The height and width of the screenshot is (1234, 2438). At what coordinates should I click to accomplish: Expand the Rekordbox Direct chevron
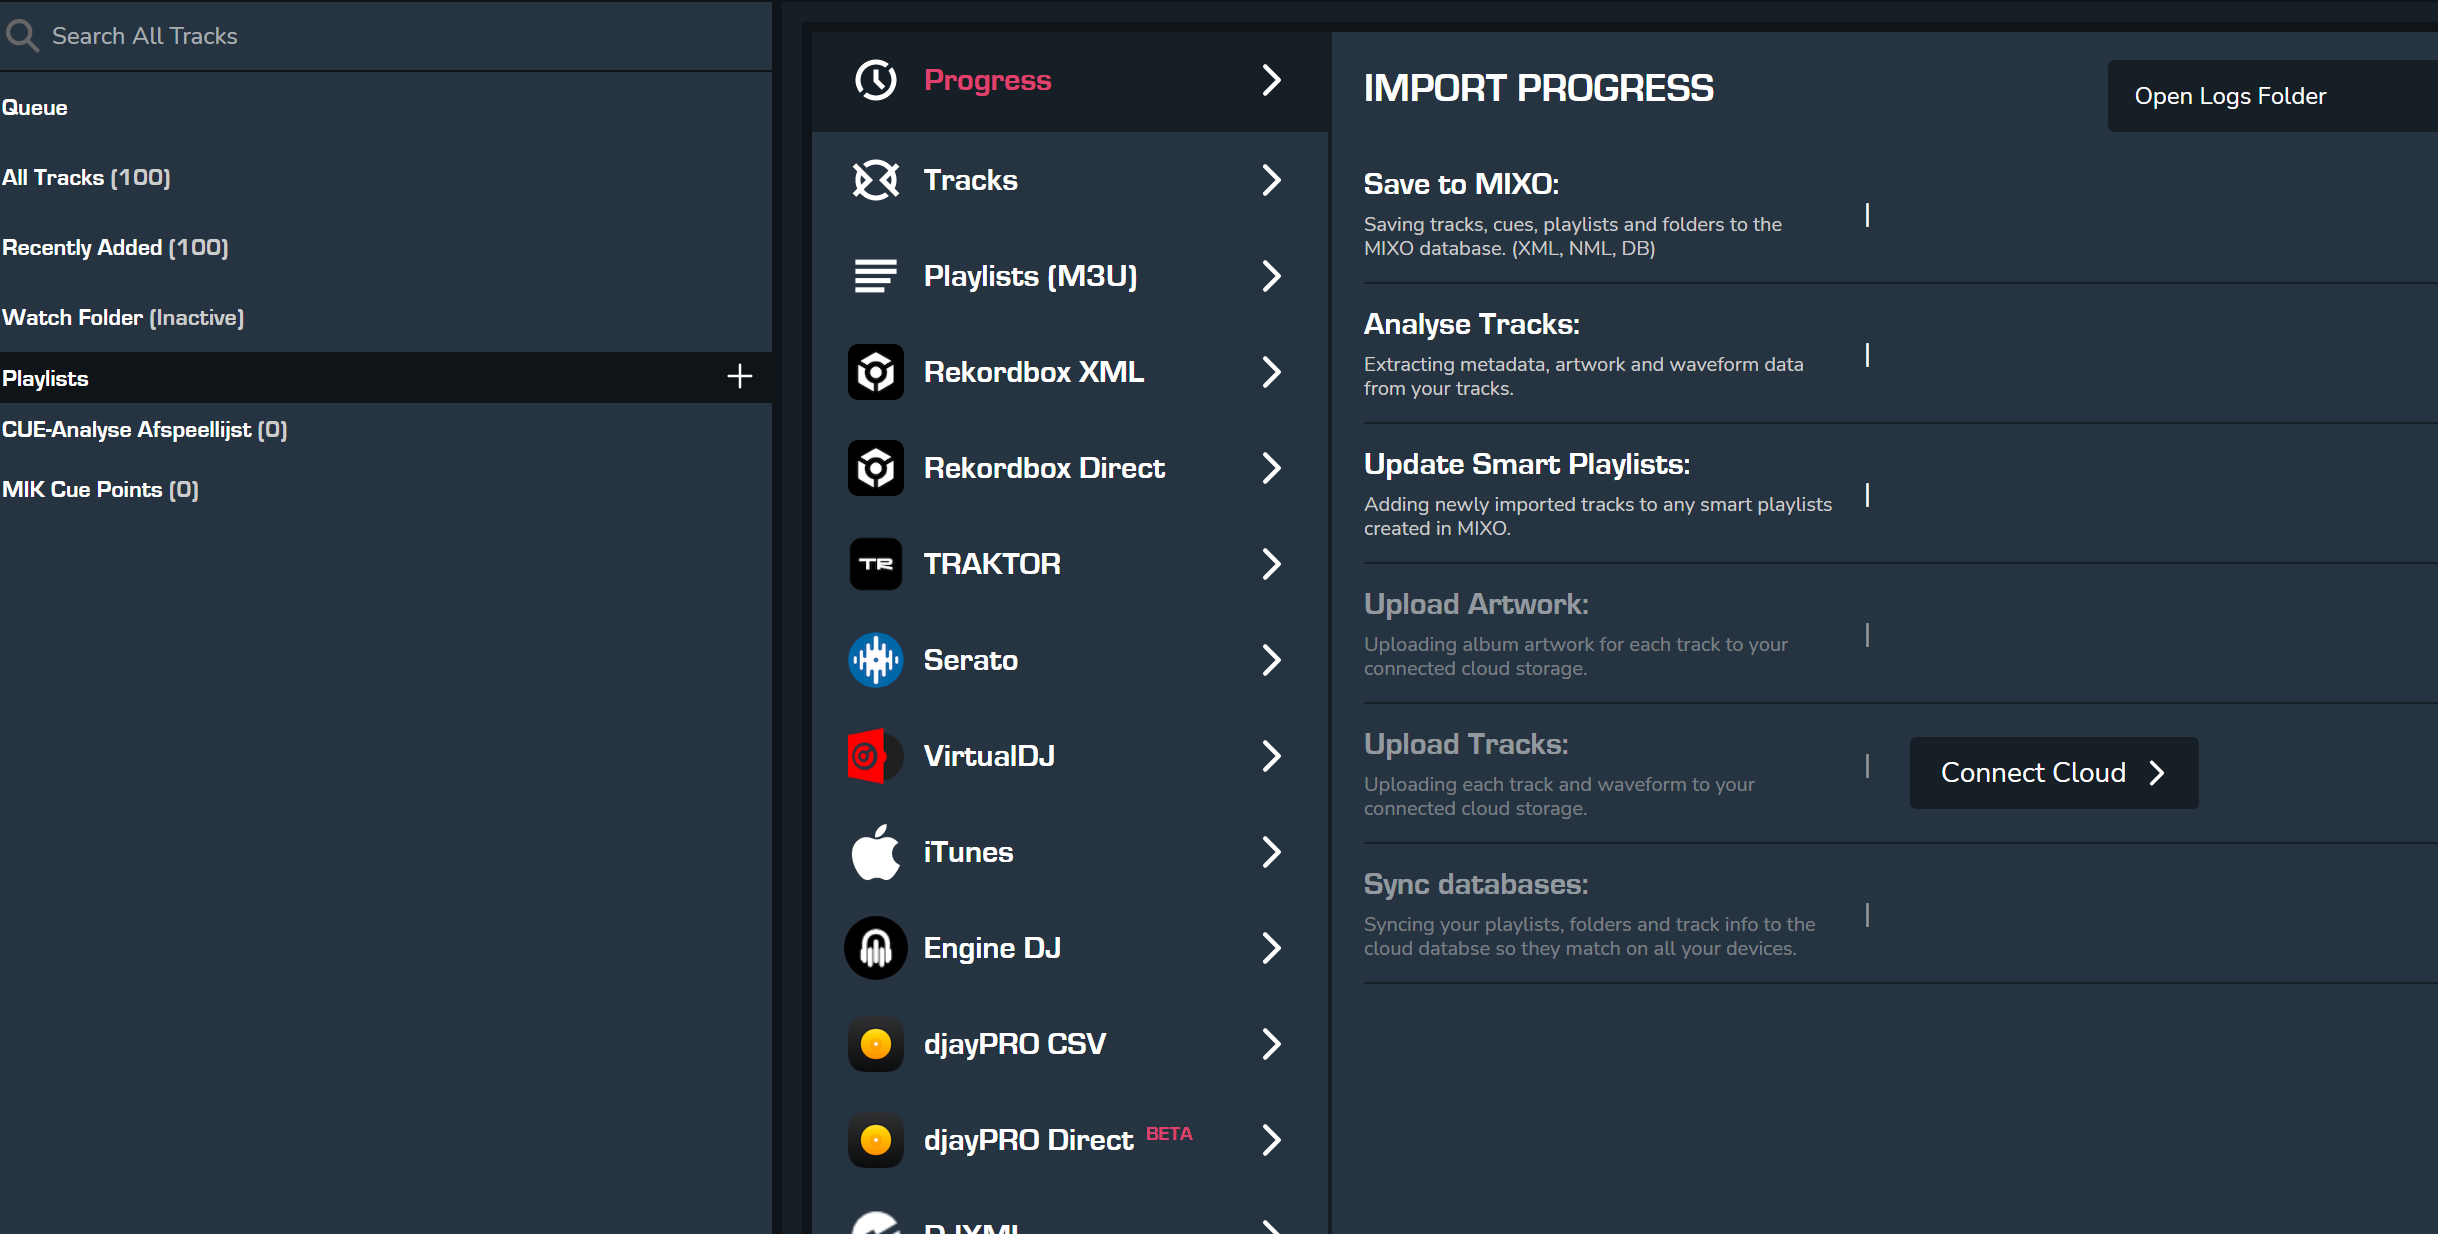click(x=1270, y=468)
